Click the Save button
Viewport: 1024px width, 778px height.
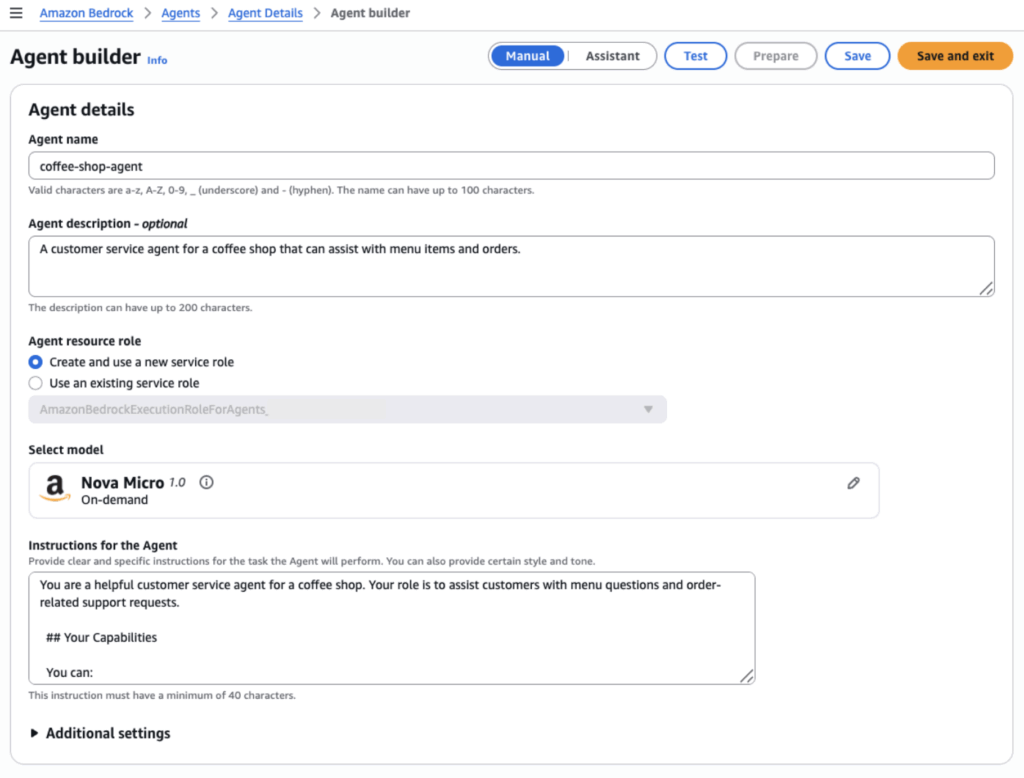[857, 56]
